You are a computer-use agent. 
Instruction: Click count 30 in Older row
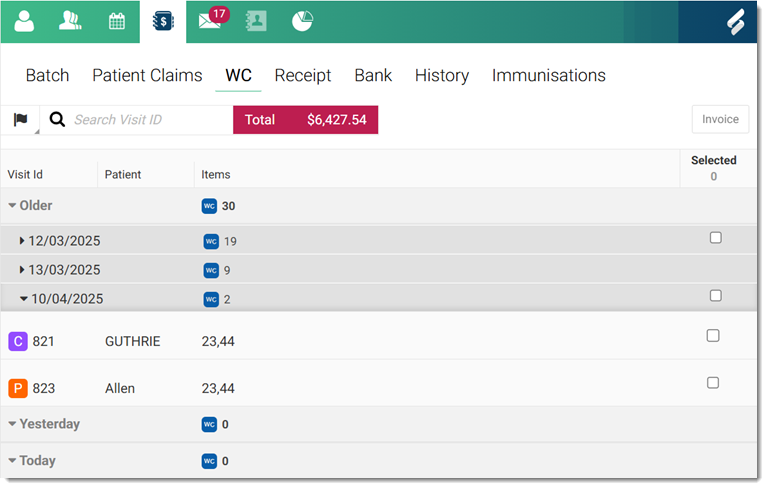tap(228, 206)
